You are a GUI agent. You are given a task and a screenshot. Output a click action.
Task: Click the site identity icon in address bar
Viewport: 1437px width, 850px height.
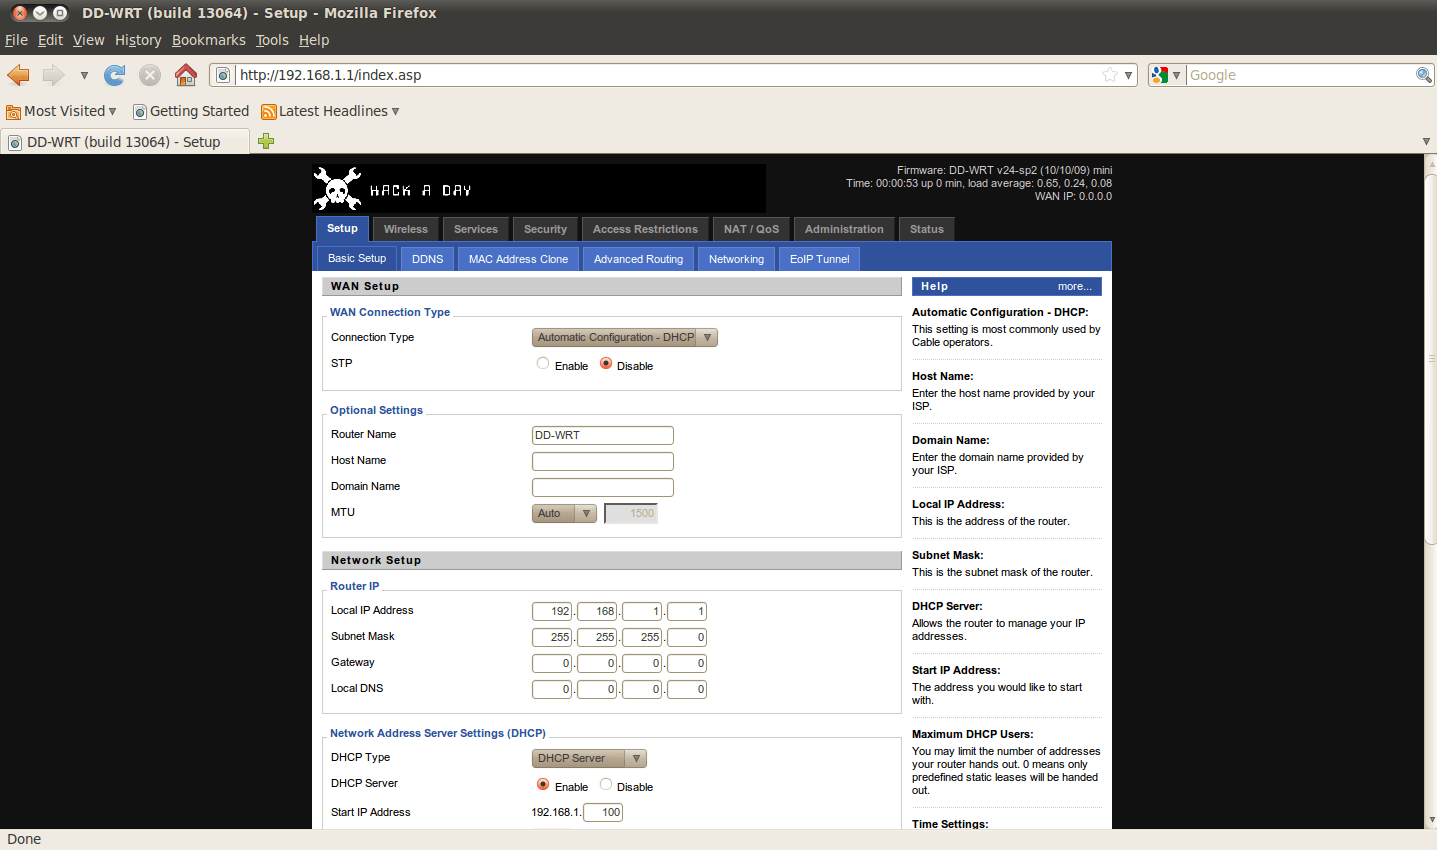coord(224,75)
